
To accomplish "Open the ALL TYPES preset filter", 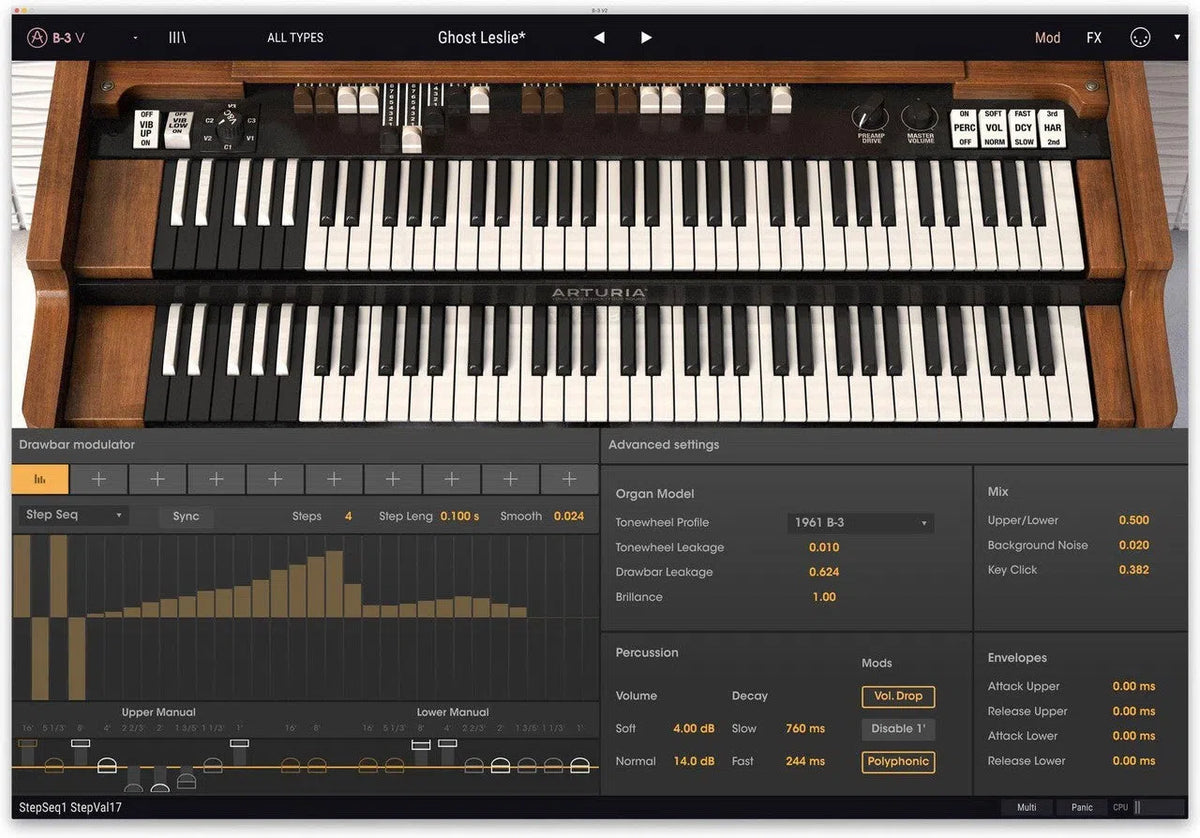I will coord(295,38).
